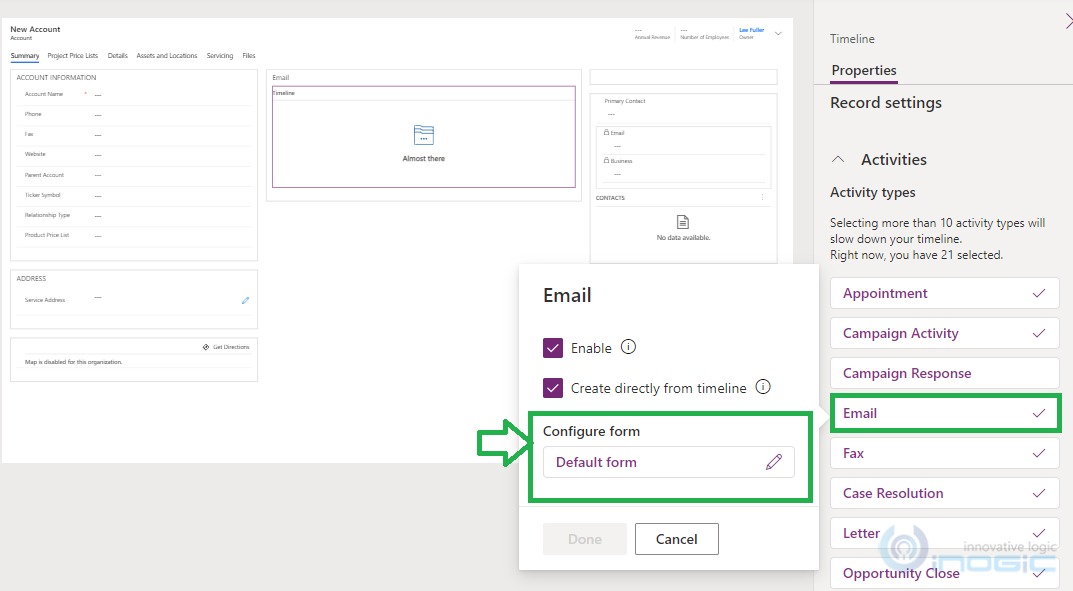The width and height of the screenshot is (1073, 591).
Task: Open the Servicing tab
Action: pyautogui.click(x=220, y=56)
